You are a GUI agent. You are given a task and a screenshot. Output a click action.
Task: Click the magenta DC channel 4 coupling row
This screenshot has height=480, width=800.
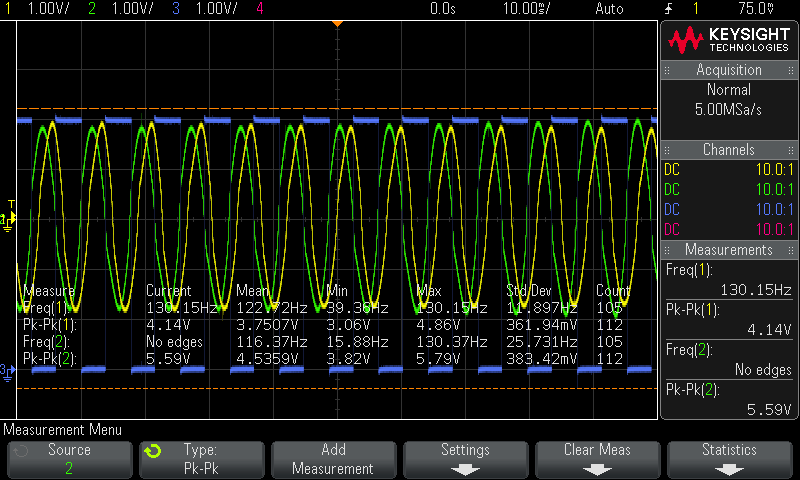pyautogui.click(x=729, y=229)
